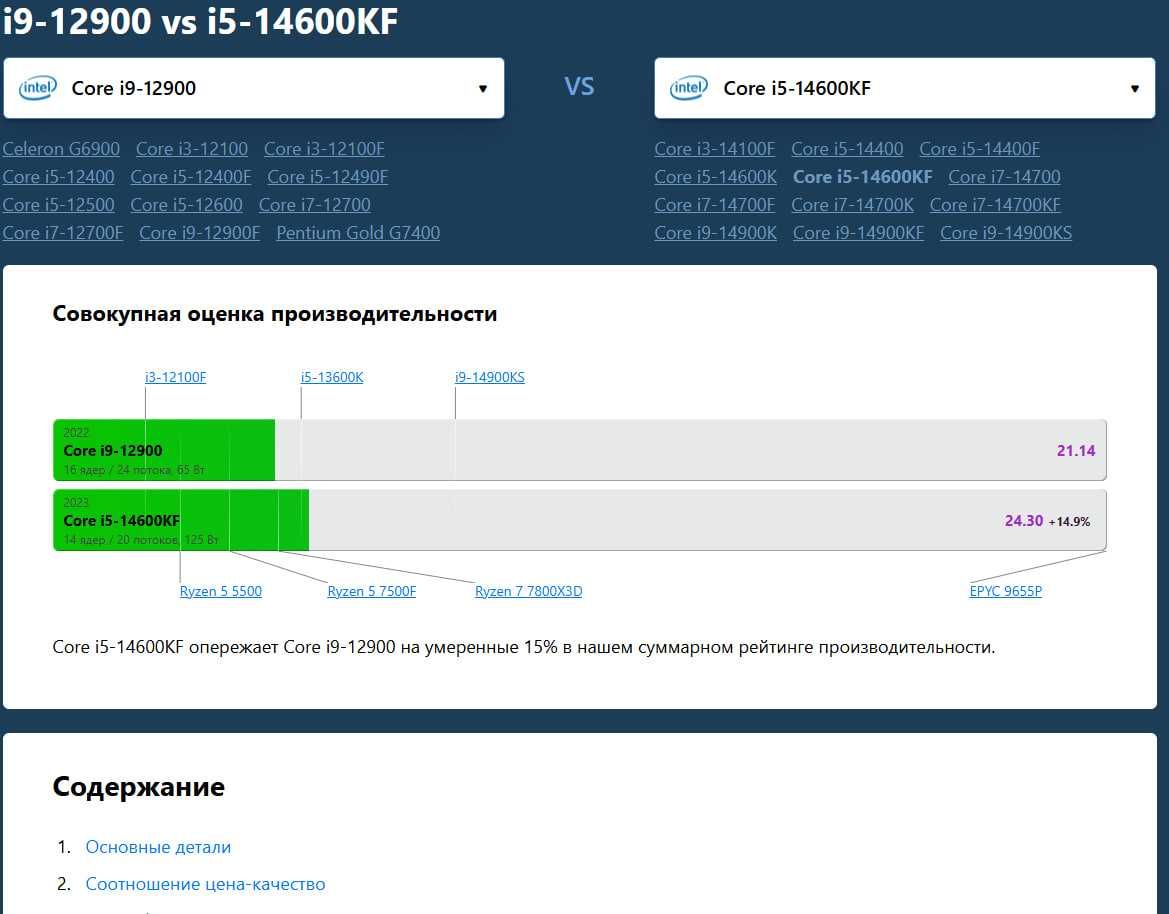The width and height of the screenshot is (1169, 914).
Task: Click Intel logo beside Core i9-12900
Action: (38, 88)
